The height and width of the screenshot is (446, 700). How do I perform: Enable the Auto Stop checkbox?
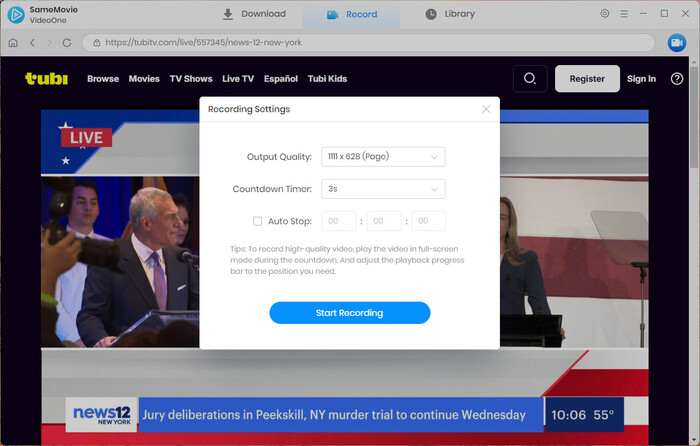point(257,221)
